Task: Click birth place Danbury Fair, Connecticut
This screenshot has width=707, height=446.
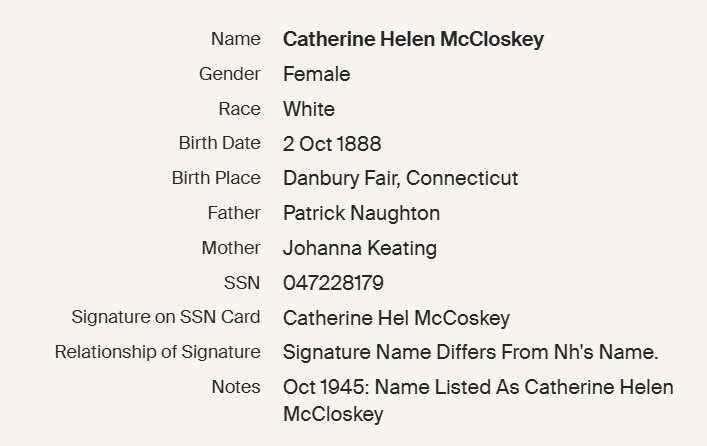Action: tap(400, 179)
